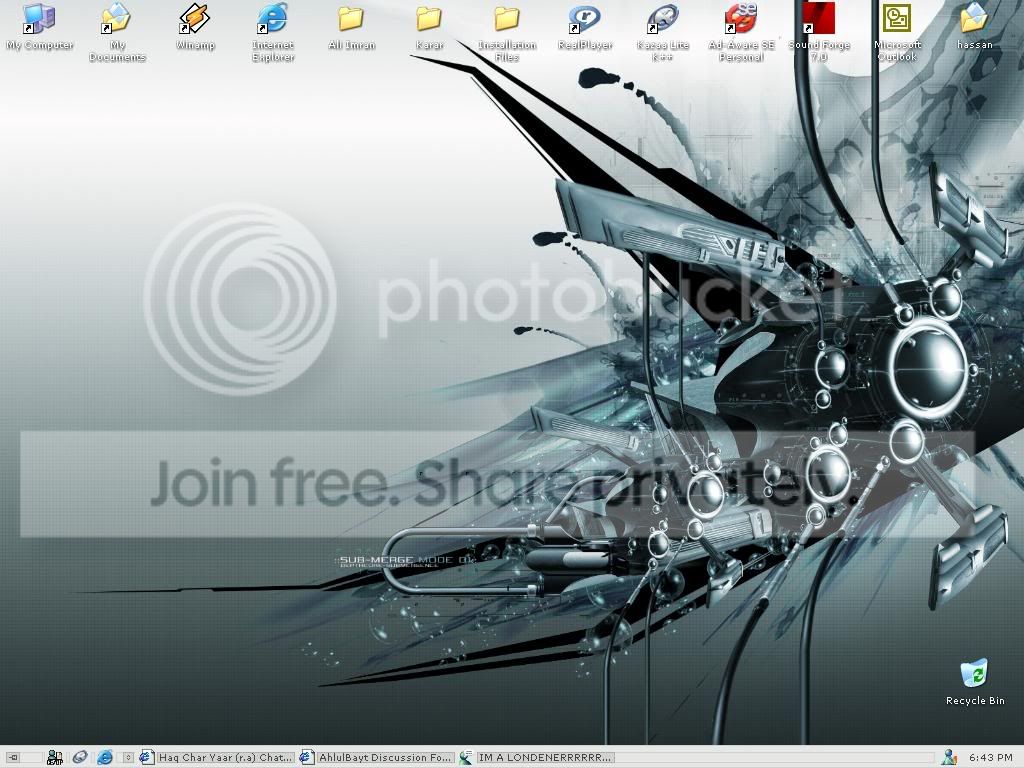The height and width of the screenshot is (768, 1024).
Task: Expand the quick launch overflow arrows
Action: tap(128, 758)
